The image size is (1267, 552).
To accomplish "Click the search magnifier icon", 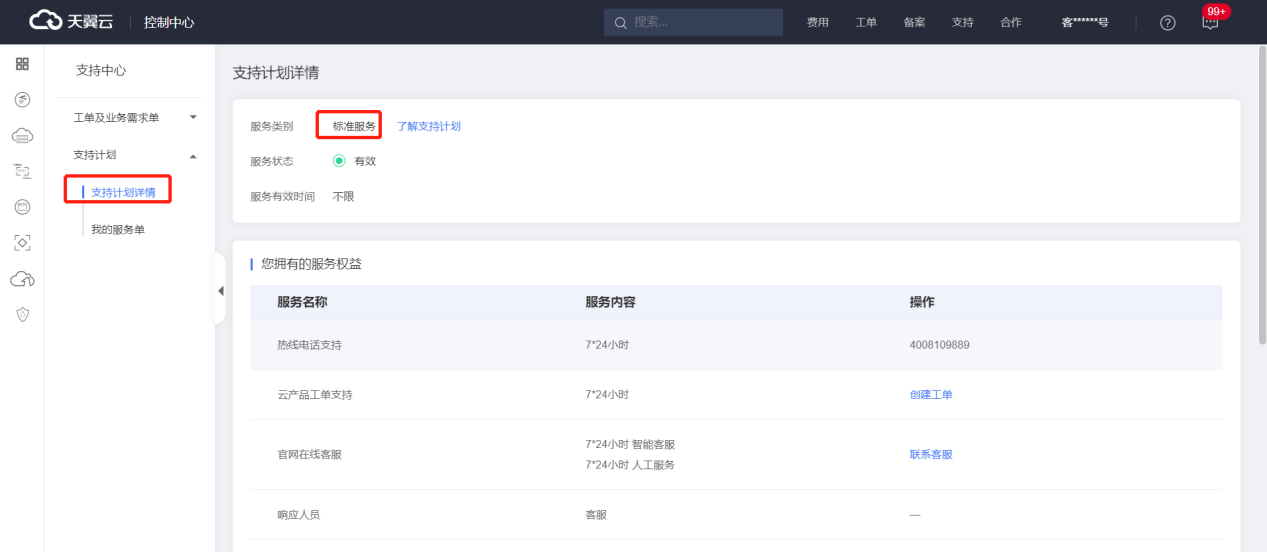I will coord(620,23).
